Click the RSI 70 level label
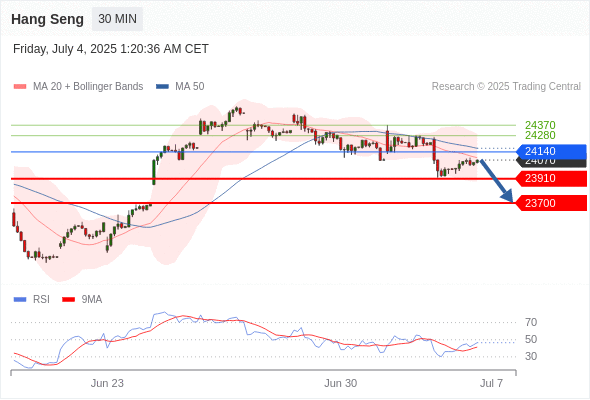590x400 pixels. coord(531,322)
